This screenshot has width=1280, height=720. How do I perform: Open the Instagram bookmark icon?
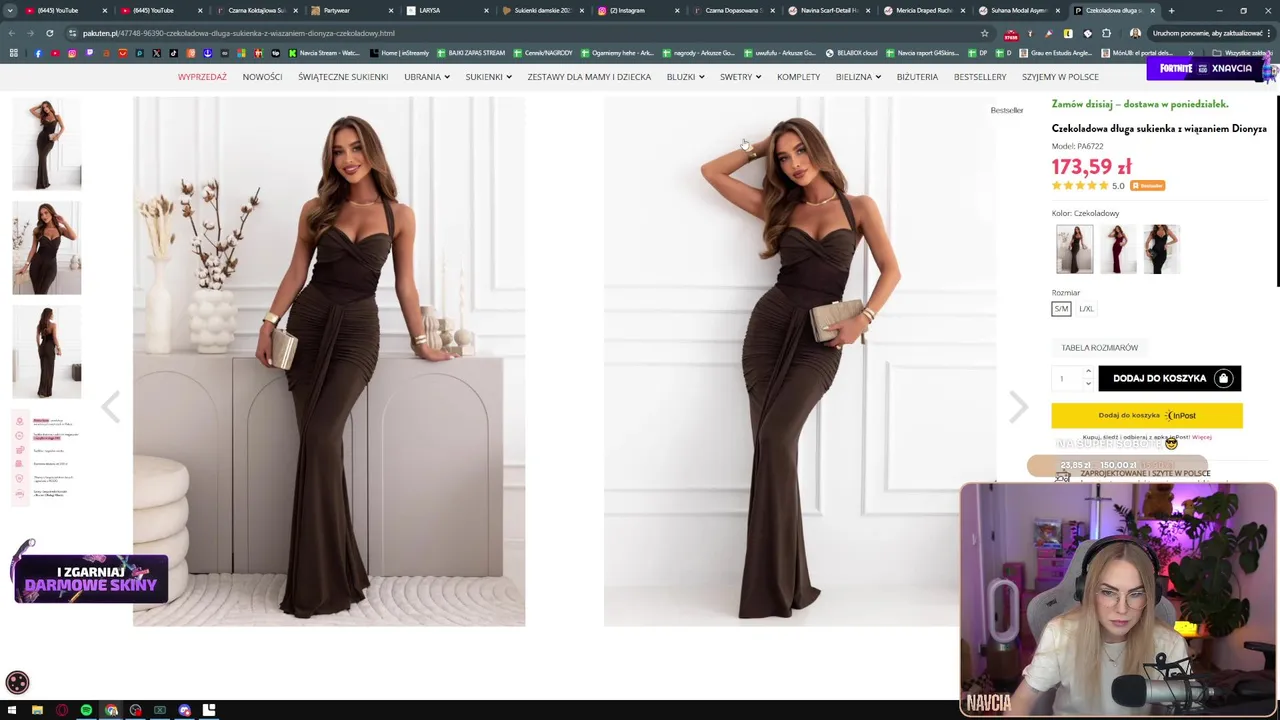(x=72, y=53)
